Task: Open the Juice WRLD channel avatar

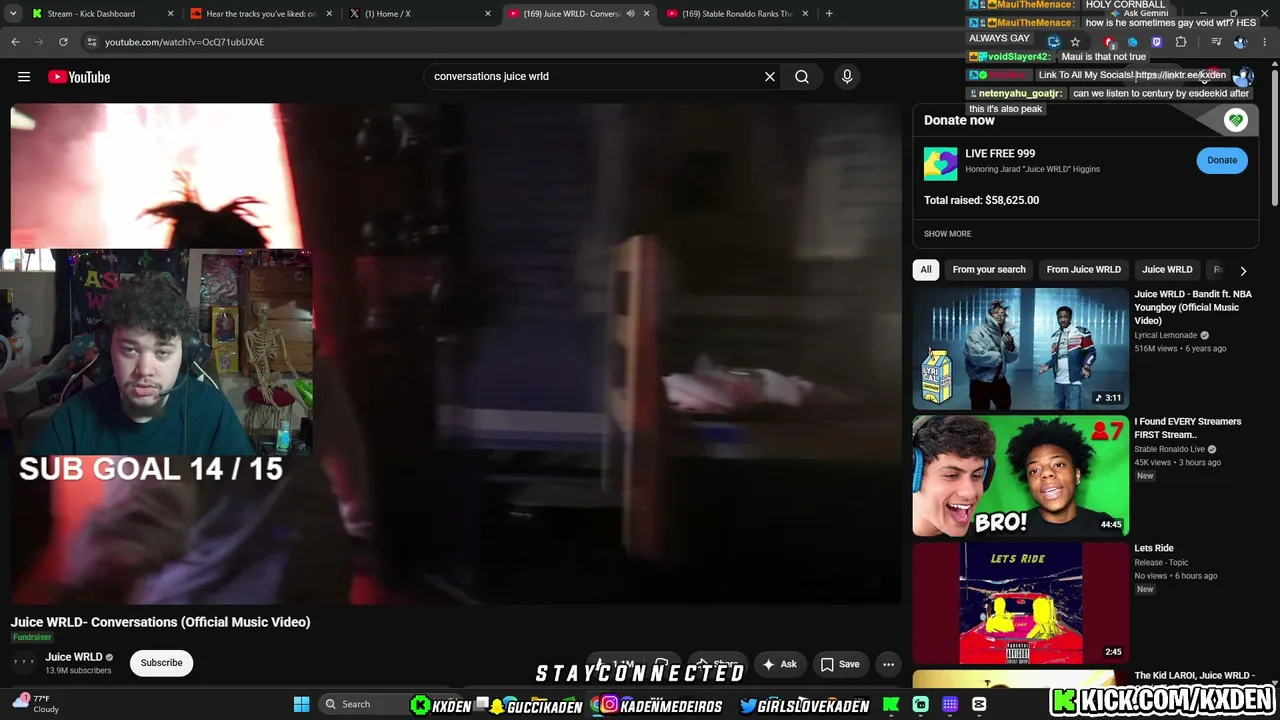Action: [x=24, y=663]
